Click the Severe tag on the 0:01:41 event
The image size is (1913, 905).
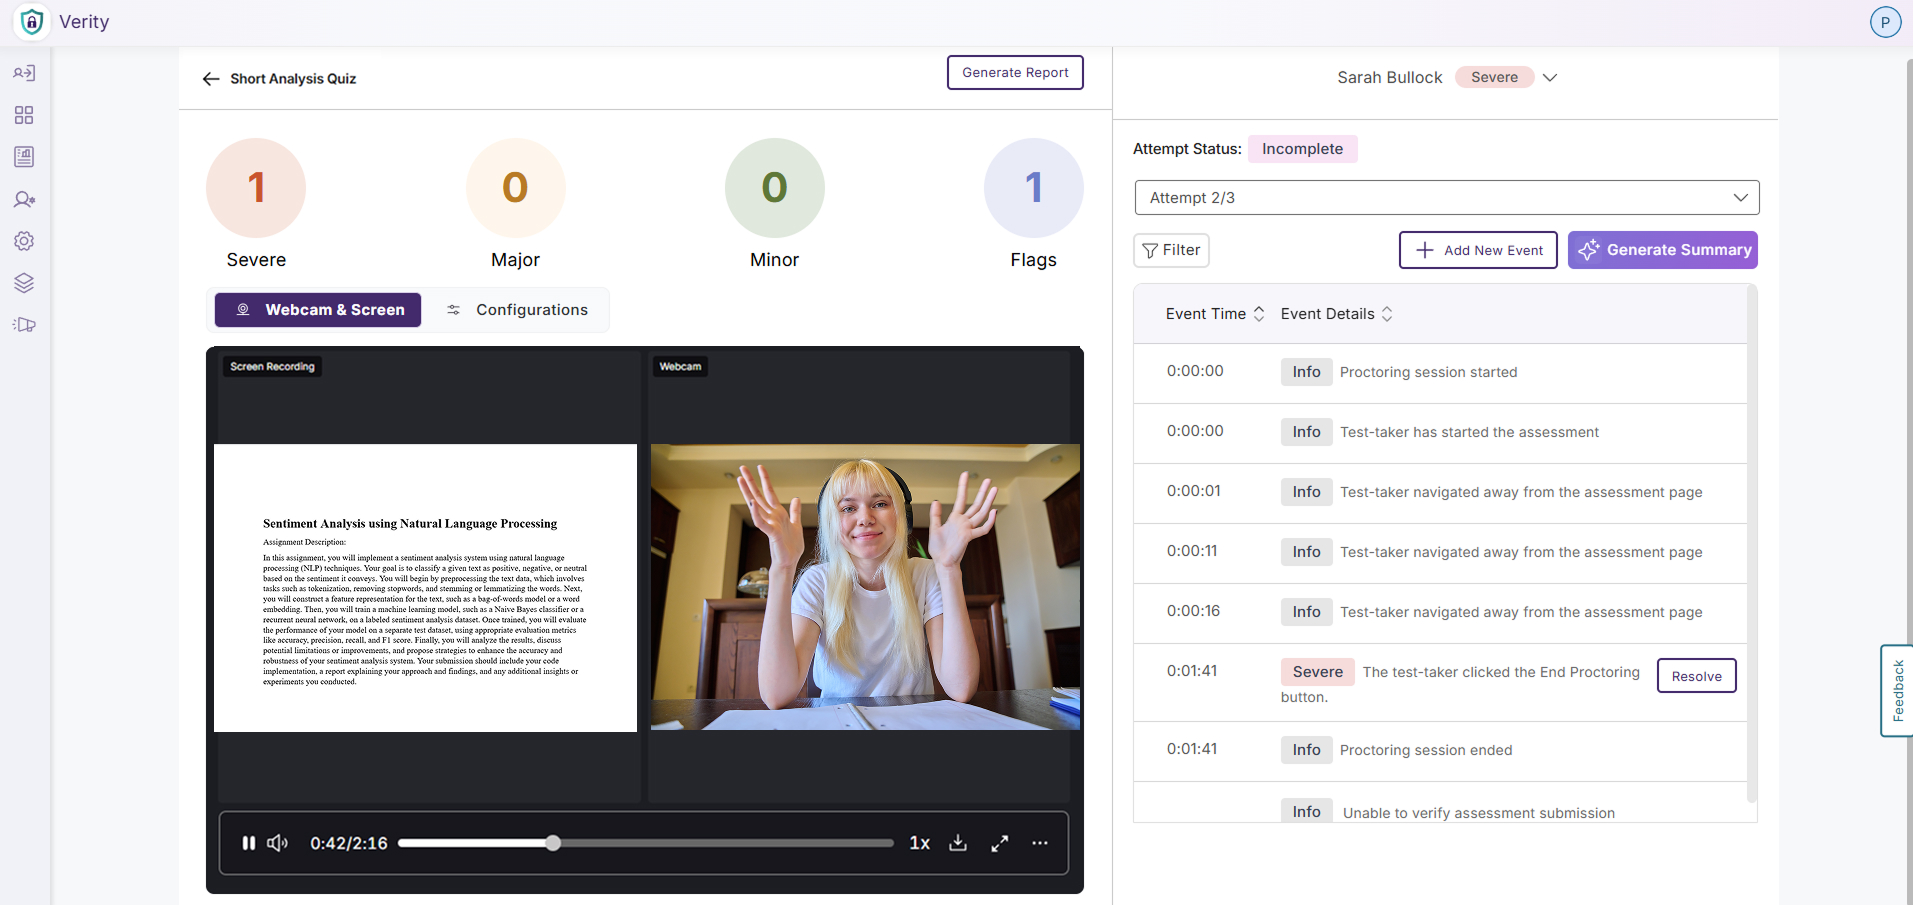[x=1317, y=672]
